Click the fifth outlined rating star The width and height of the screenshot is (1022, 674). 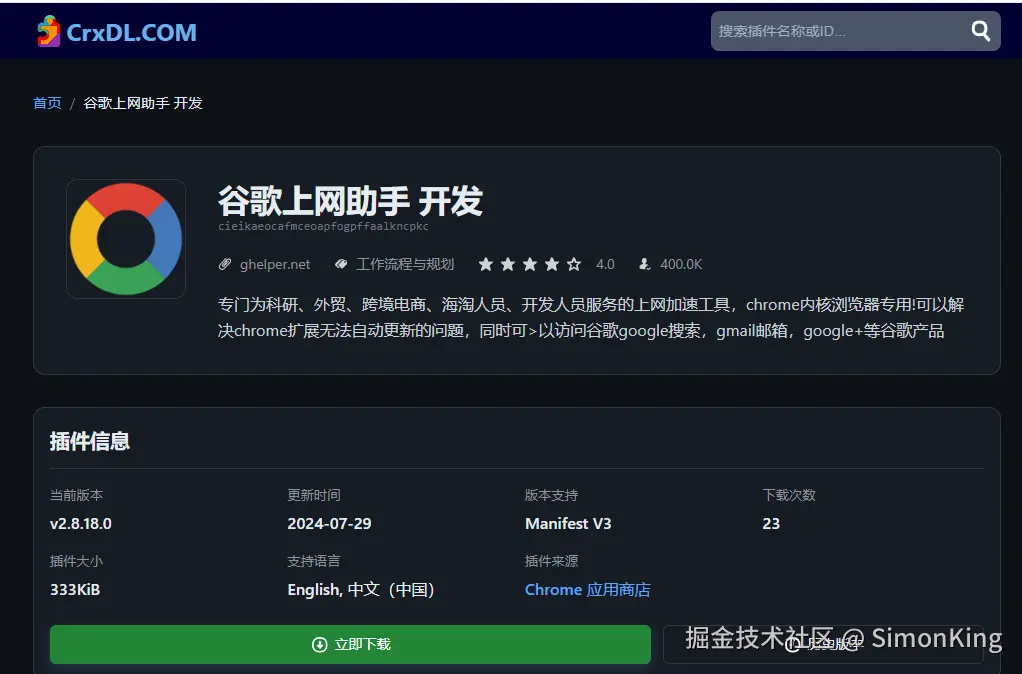(x=574, y=264)
